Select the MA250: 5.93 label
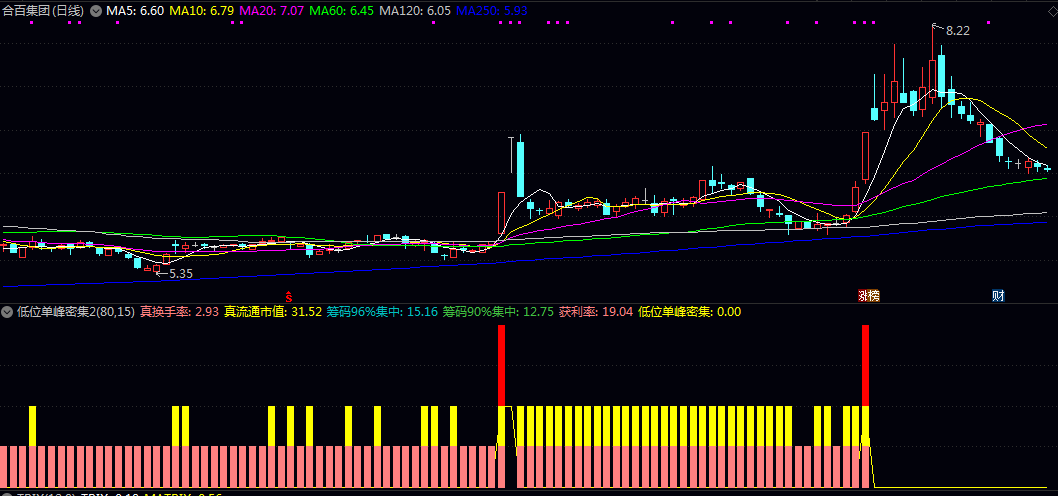This screenshot has height=496, width=1058. [x=492, y=11]
